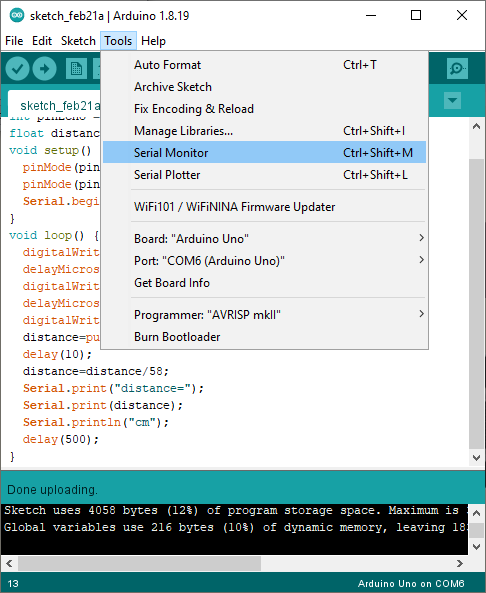The width and height of the screenshot is (486, 593).
Task: Click the "void setup()" code line
Action: pos(50,150)
